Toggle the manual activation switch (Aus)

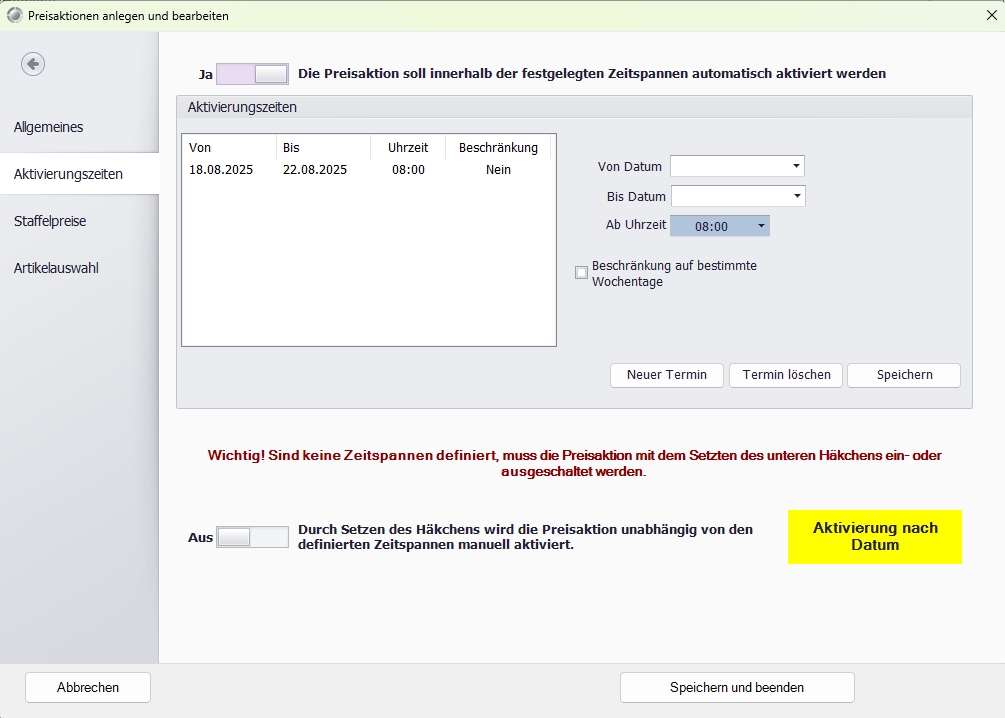pyautogui.click(x=252, y=537)
